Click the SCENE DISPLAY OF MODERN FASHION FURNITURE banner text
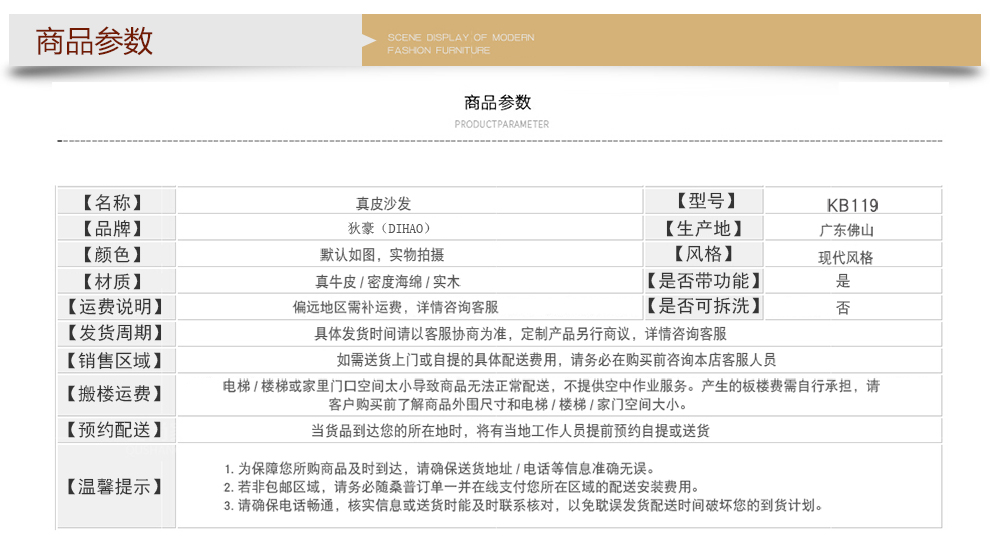Screen dimensions: 990x547 (461, 44)
